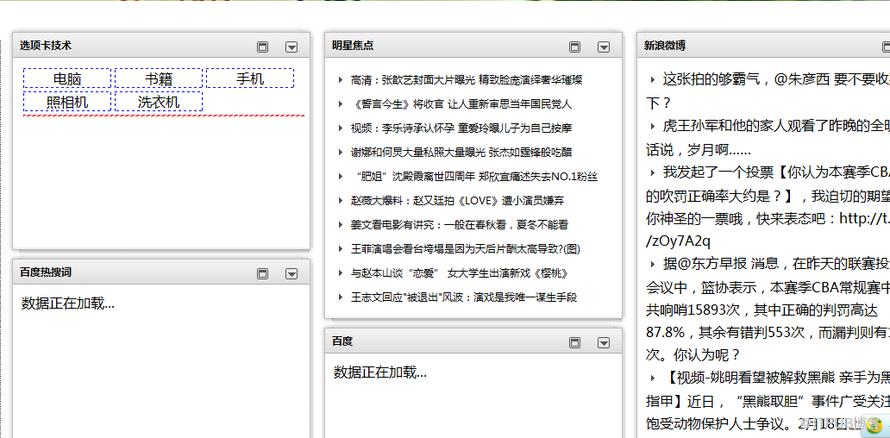Open the 王志文回应"被退出"风波 news link
This screenshot has width=890, height=438.
(464, 297)
